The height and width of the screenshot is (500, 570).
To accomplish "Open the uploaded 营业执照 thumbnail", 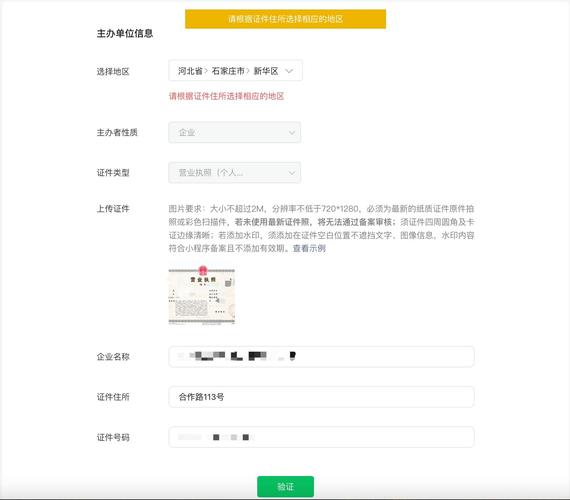I will [x=201, y=295].
